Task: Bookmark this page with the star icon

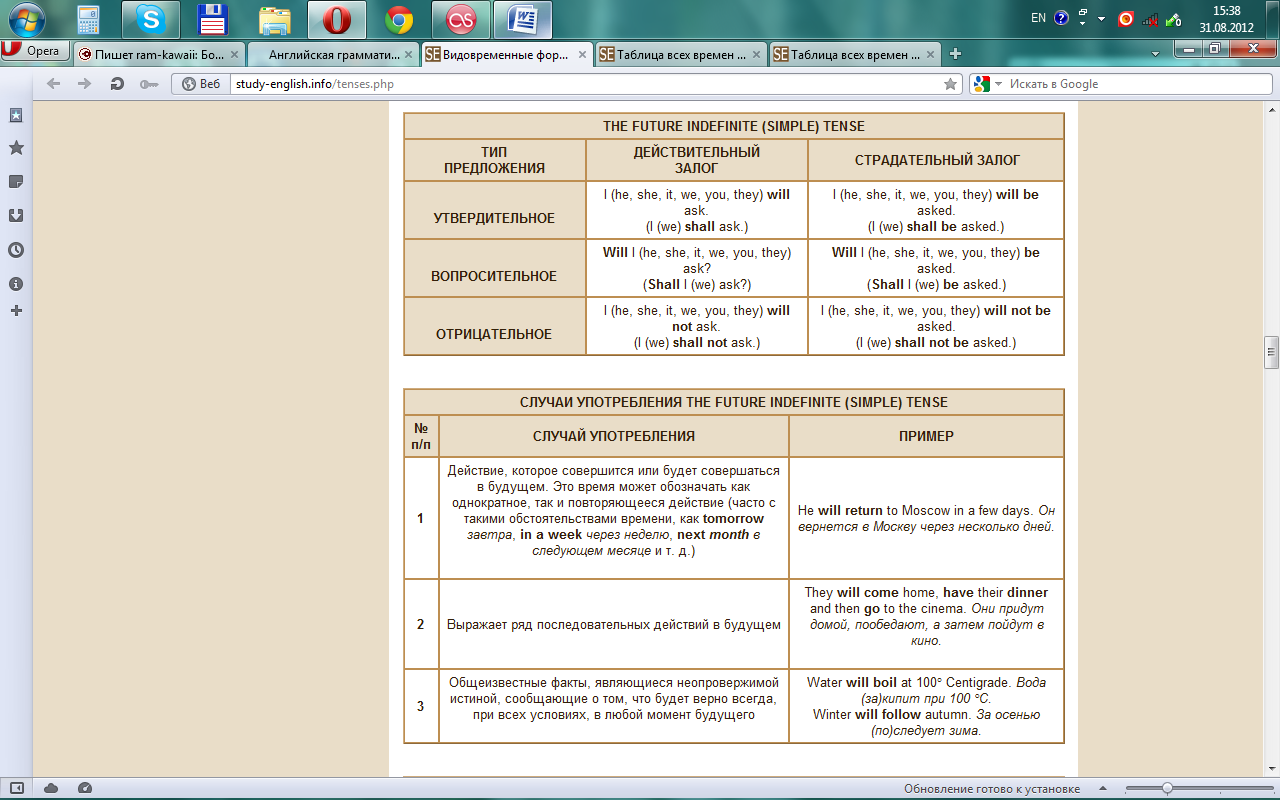Action: (950, 84)
